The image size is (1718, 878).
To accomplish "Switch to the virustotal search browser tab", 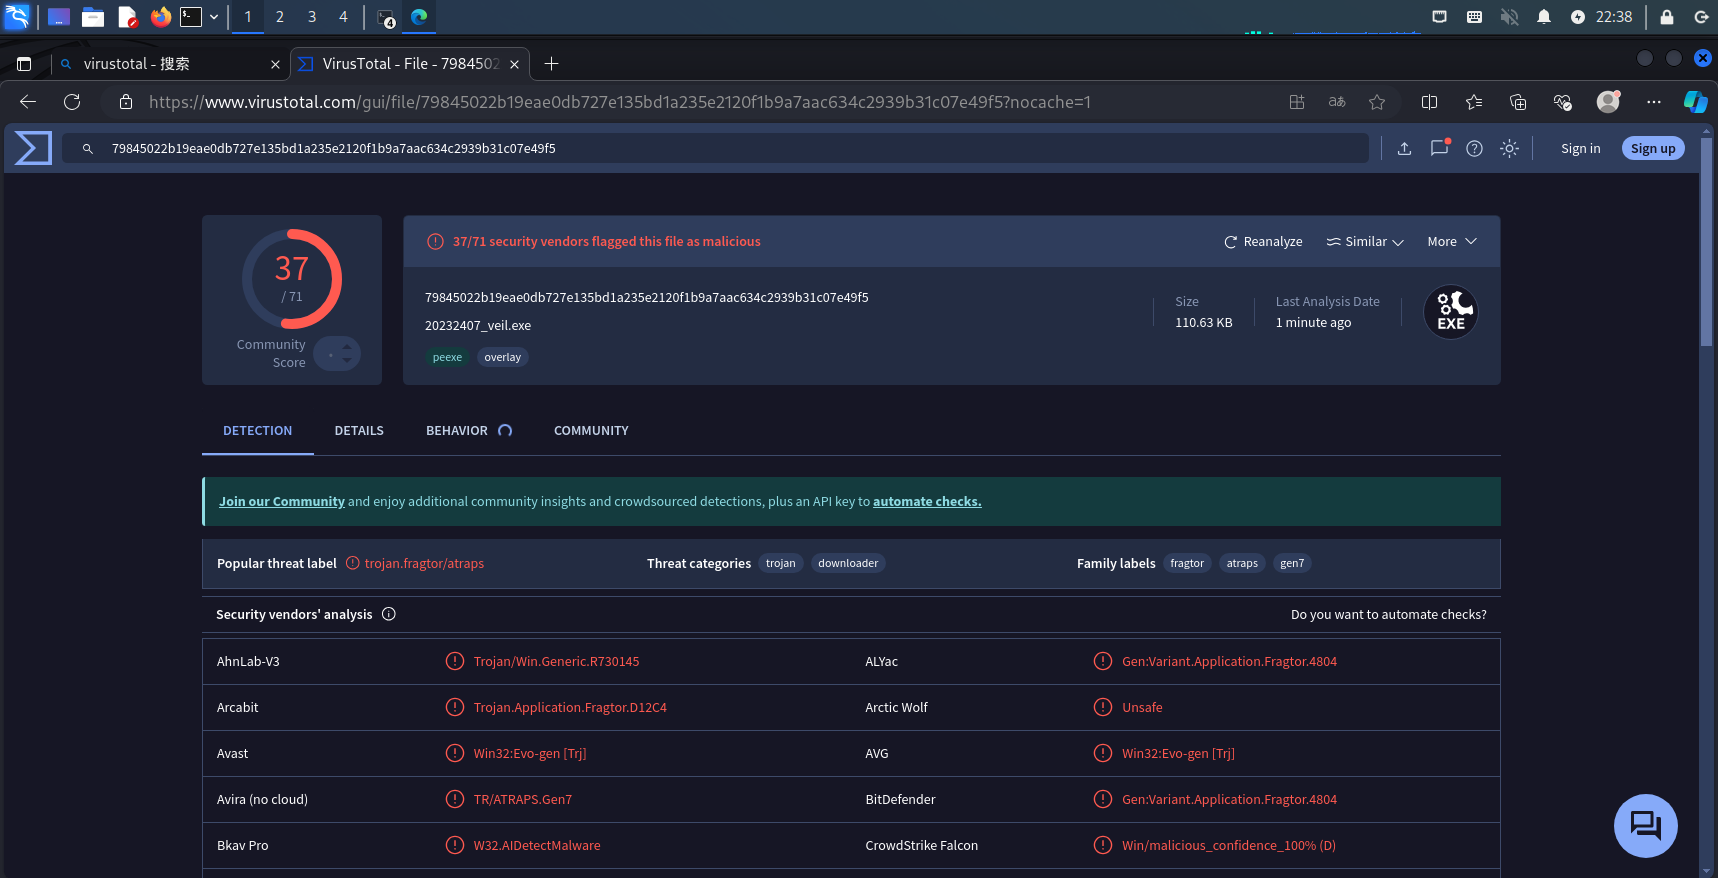I will (170, 64).
